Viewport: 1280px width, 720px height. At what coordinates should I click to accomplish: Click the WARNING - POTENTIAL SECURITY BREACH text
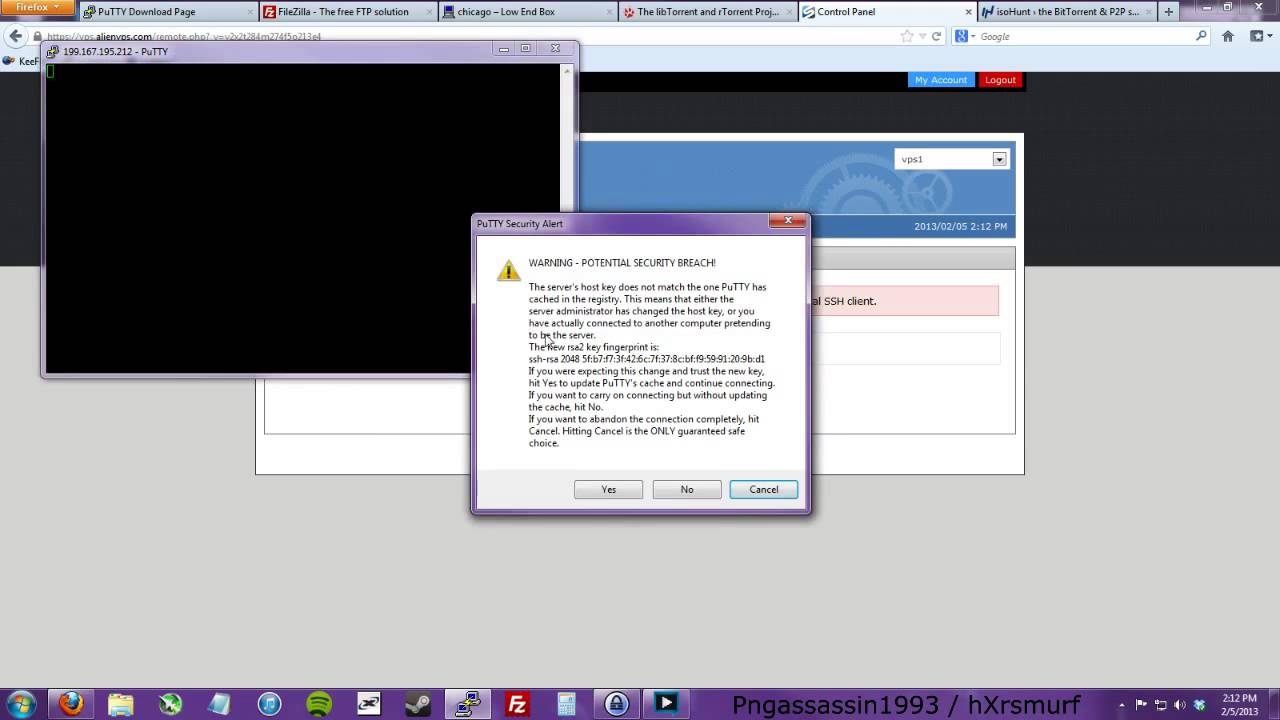click(622, 263)
